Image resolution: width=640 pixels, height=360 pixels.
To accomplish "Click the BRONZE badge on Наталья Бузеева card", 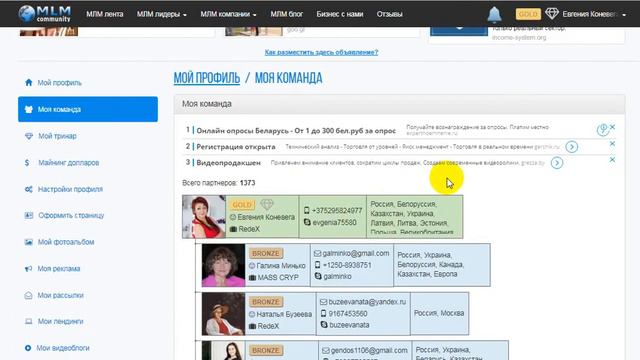I will click(x=266, y=302).
